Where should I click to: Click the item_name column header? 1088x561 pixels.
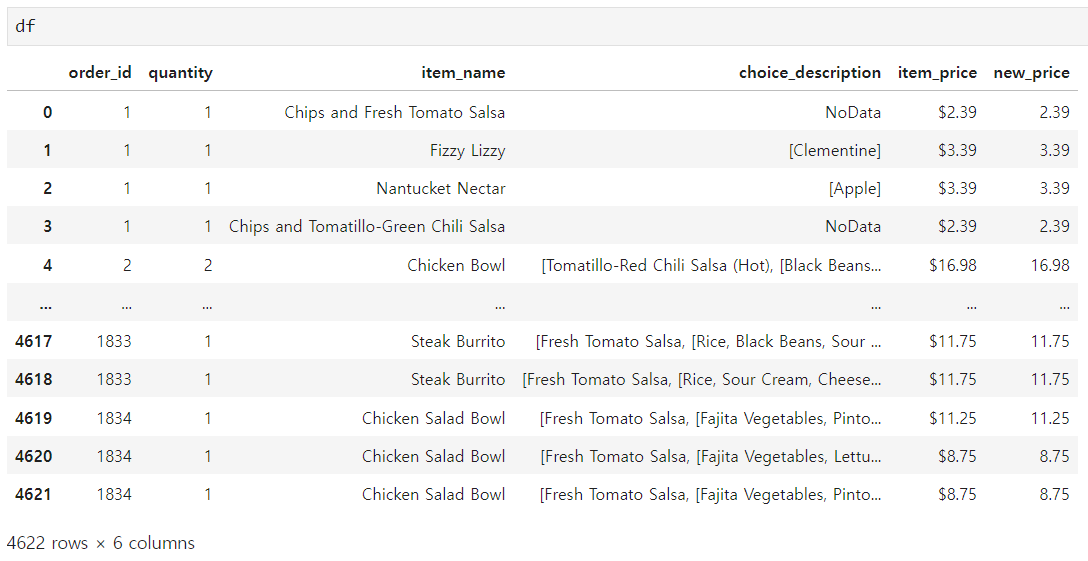(464, 73)
